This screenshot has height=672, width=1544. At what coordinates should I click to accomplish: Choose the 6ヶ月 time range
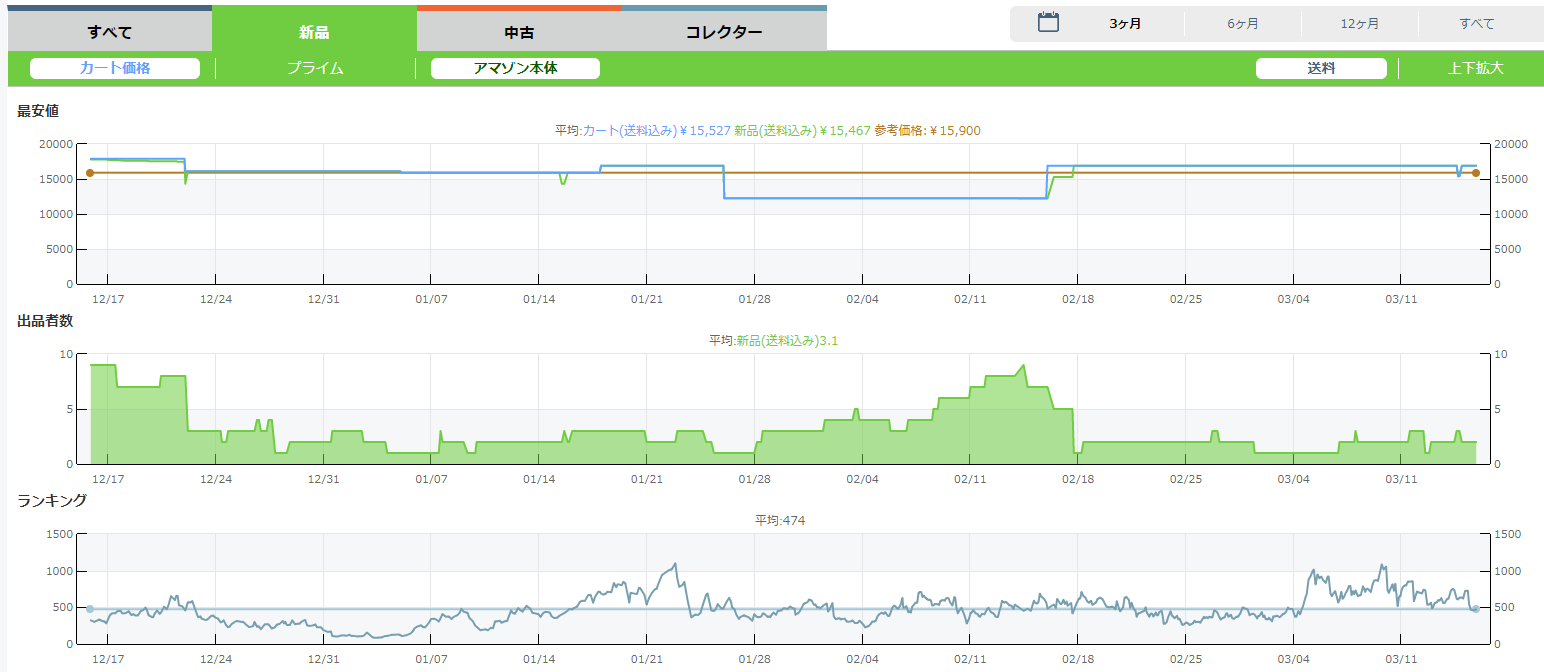coord(1242,24)
